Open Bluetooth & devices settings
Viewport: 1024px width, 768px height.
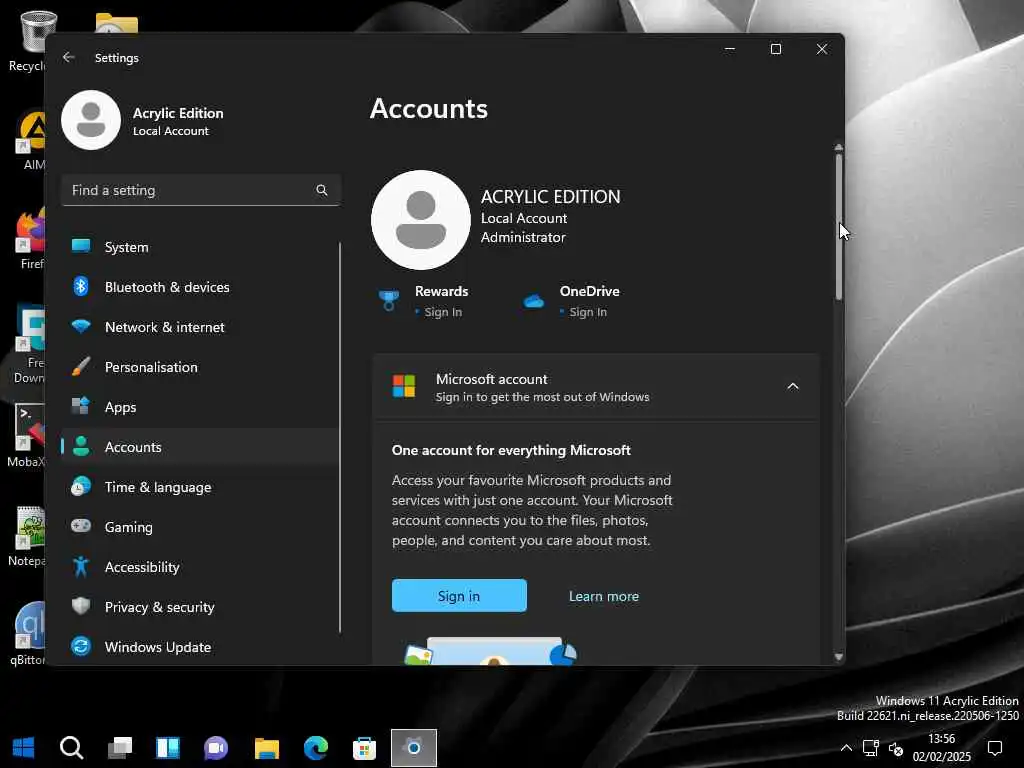[x=200, y=287]
